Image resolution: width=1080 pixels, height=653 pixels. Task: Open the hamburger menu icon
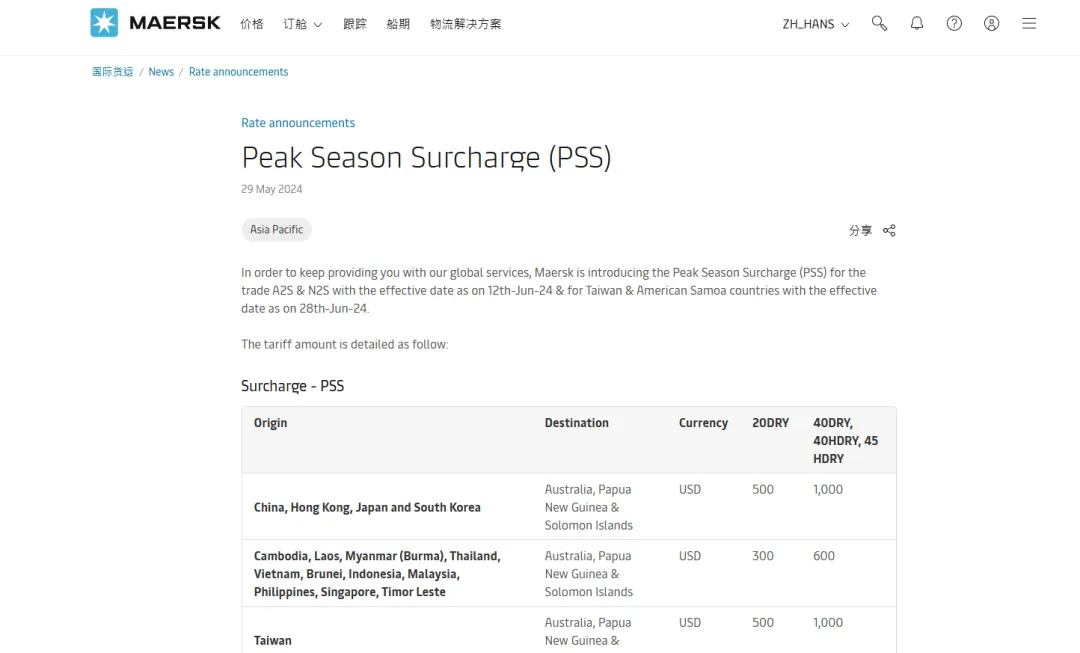coord(1029,23)
